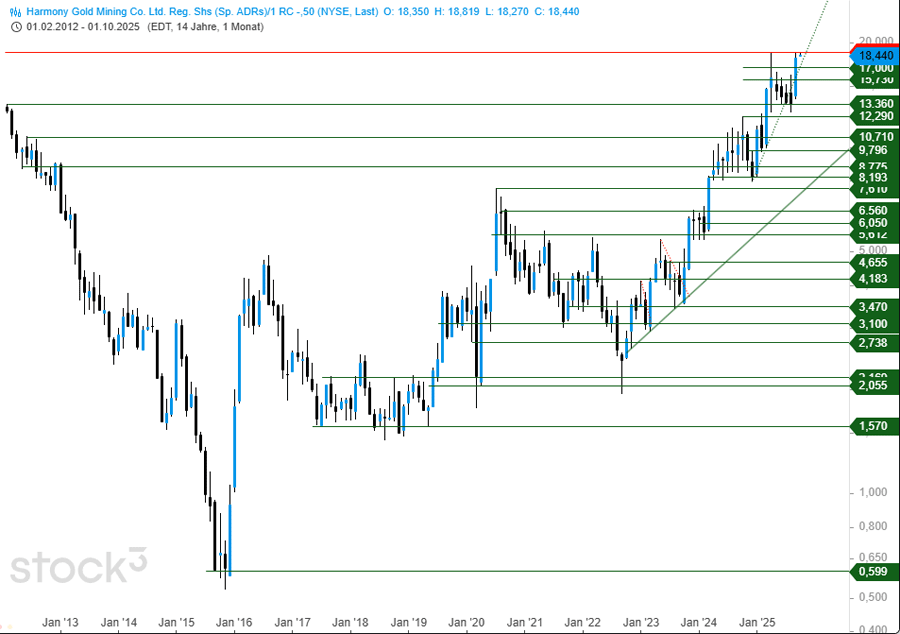The width and height of the screenshot is (900, 634).
Task: Click the 2,055 price level tag
Action: (873, 386)
